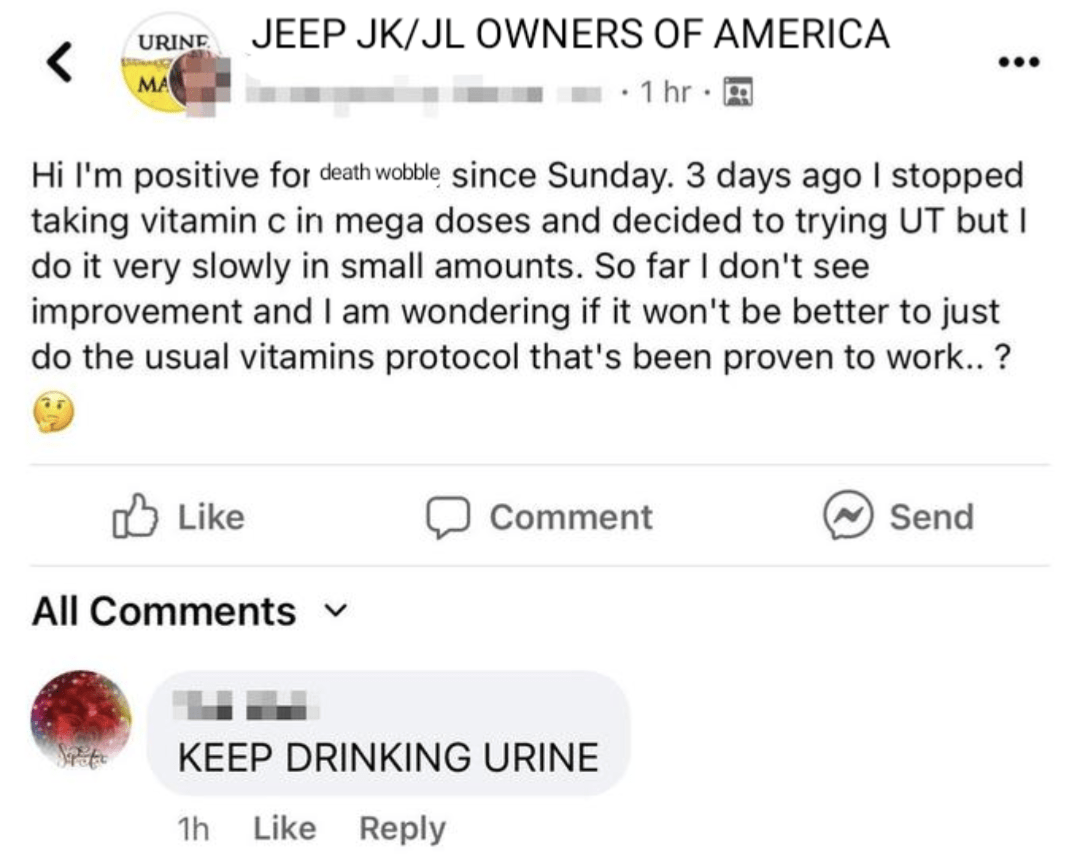Click the group members audience icon
Screen dimensions: 1080x857
[x=738, y=92]
